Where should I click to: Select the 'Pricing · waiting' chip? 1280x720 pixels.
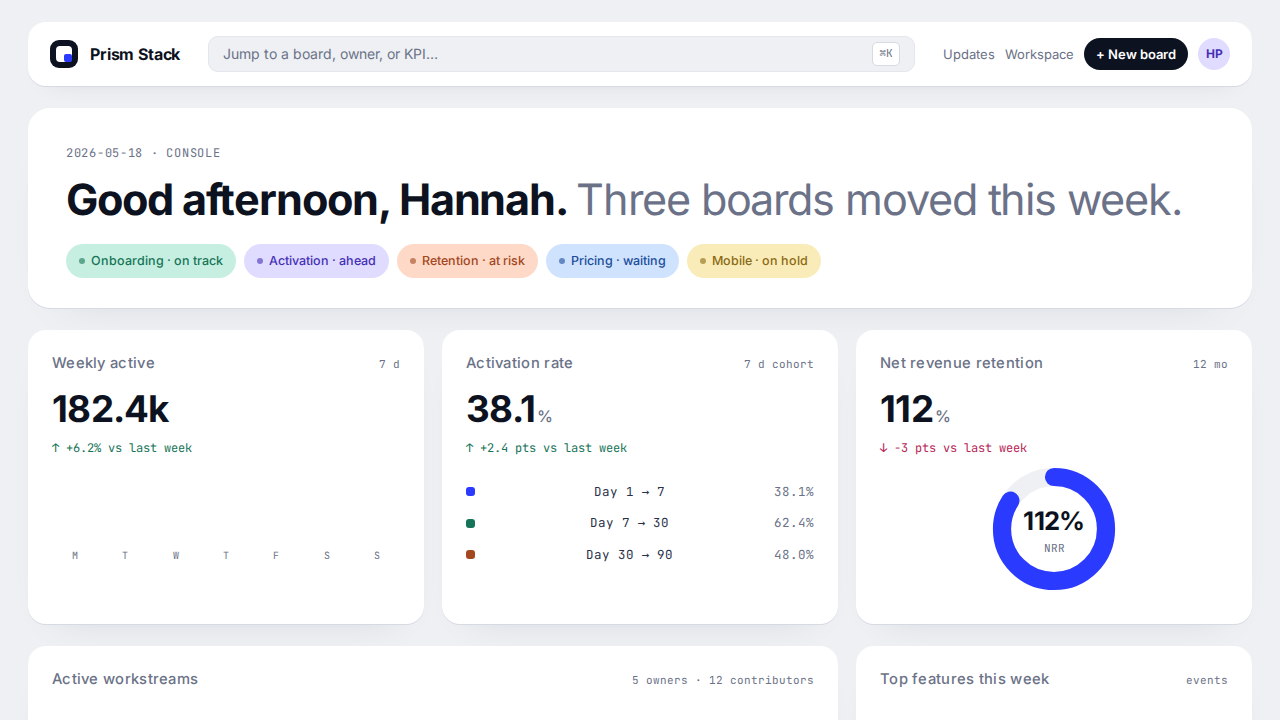(x=612, y=261)
